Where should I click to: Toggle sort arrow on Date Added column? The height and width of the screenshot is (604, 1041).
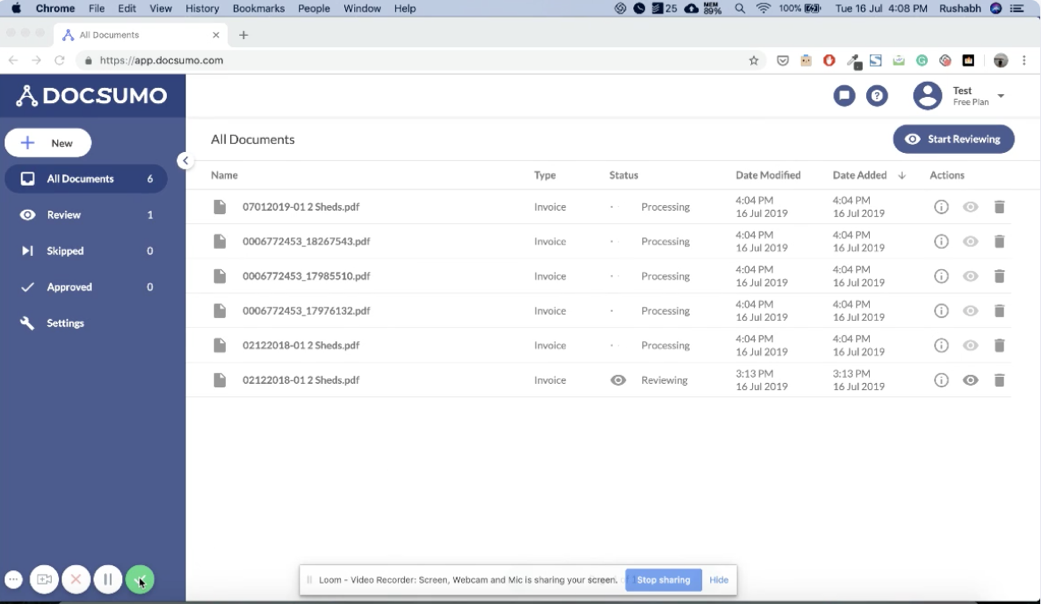[902, 175]
